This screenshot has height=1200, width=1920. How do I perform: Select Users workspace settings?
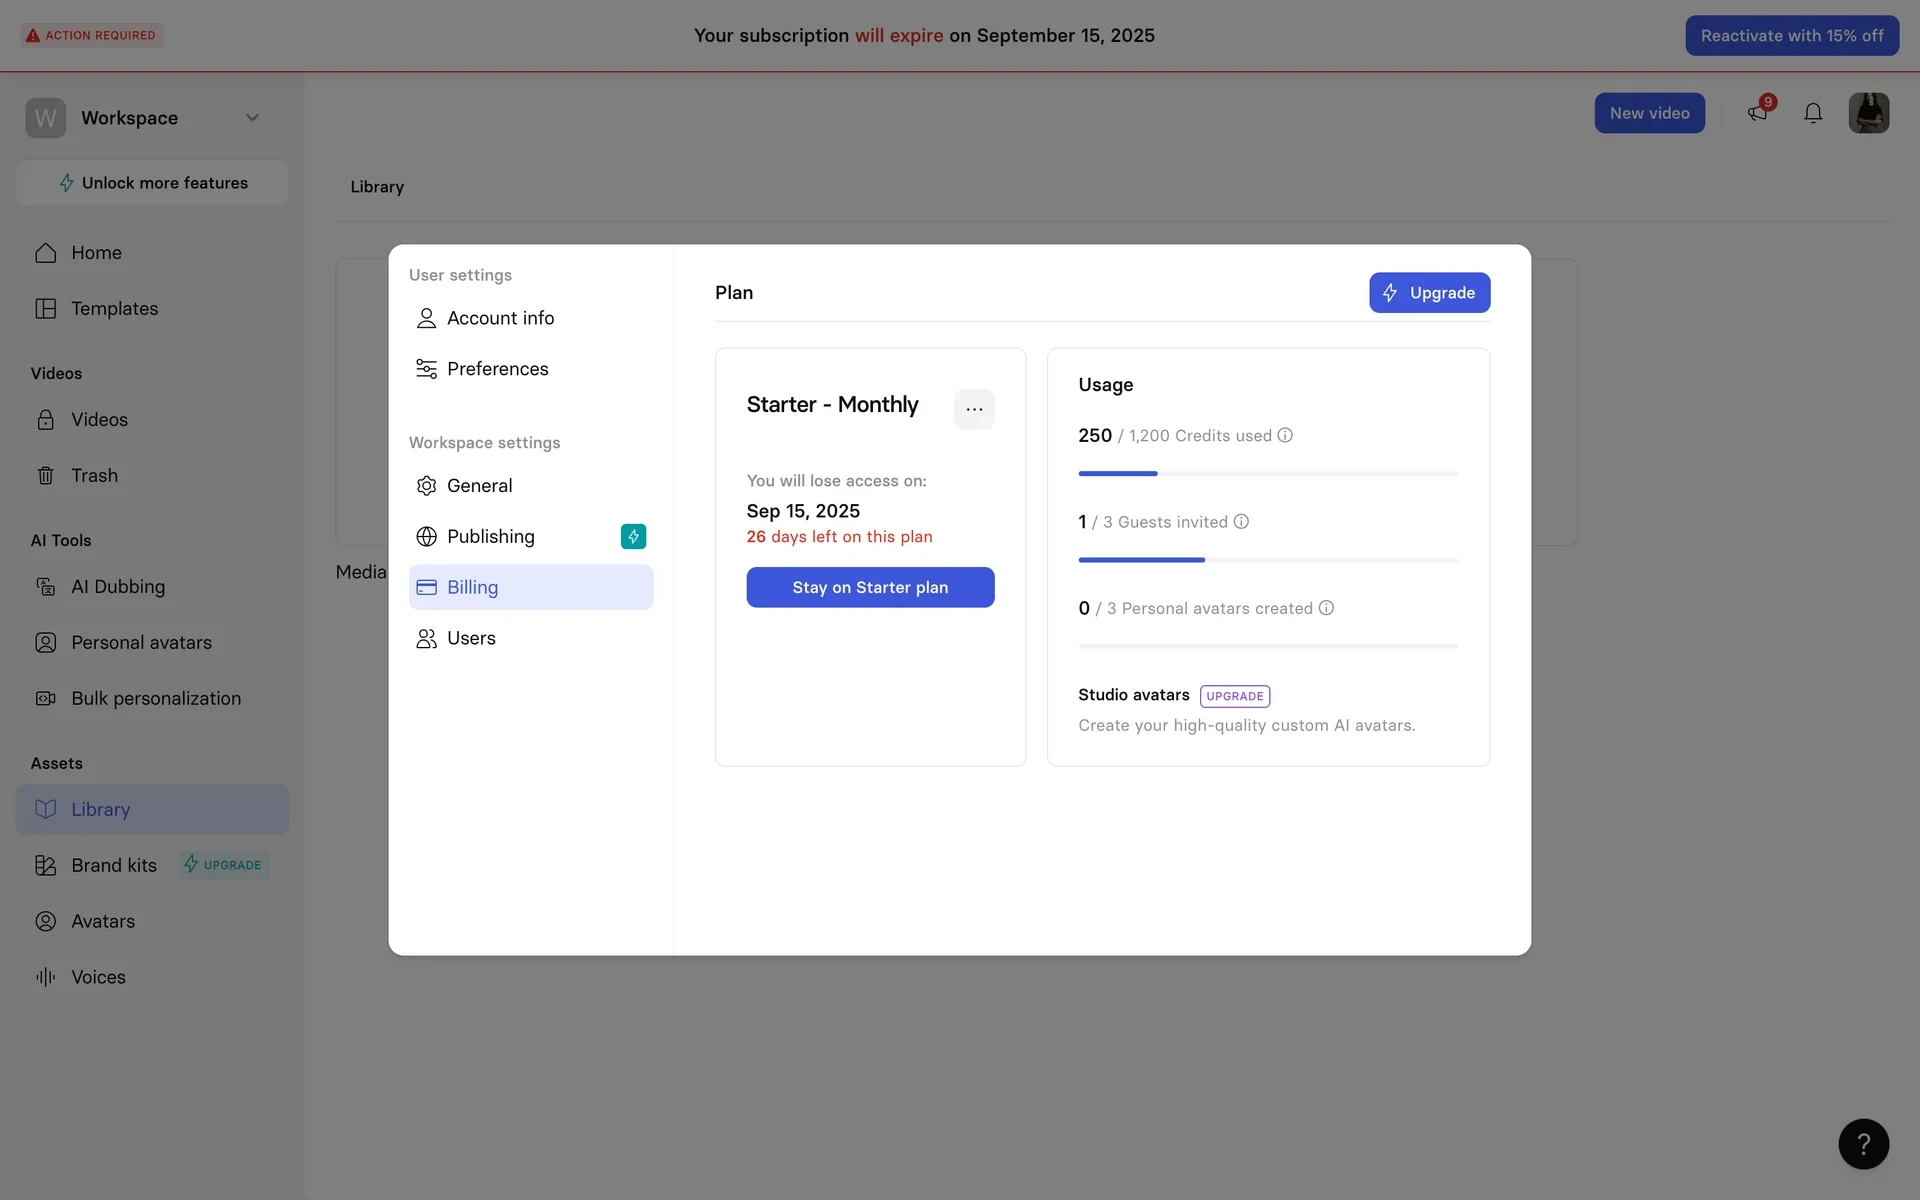click(531, 638)
